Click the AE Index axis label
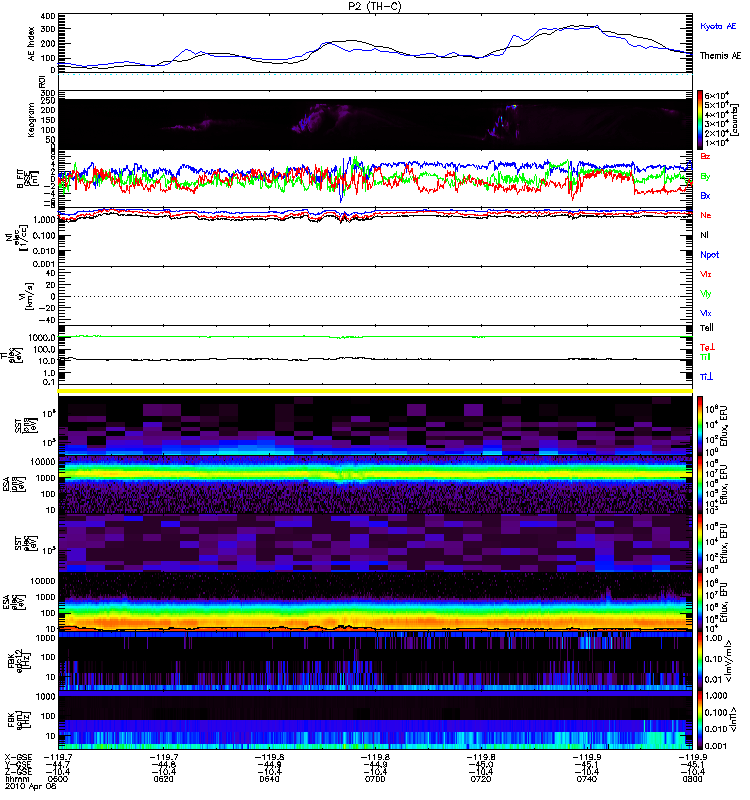 [x=31, y=44]
